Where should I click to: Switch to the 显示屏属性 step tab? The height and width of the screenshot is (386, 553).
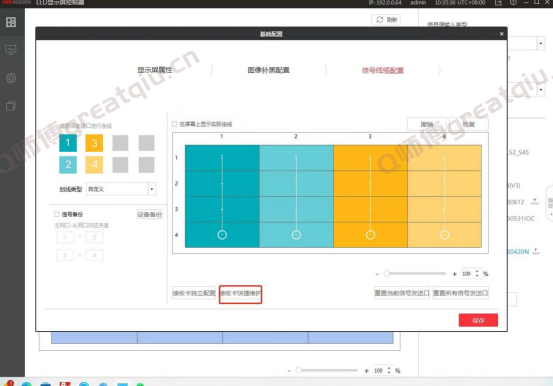[155, 70]
